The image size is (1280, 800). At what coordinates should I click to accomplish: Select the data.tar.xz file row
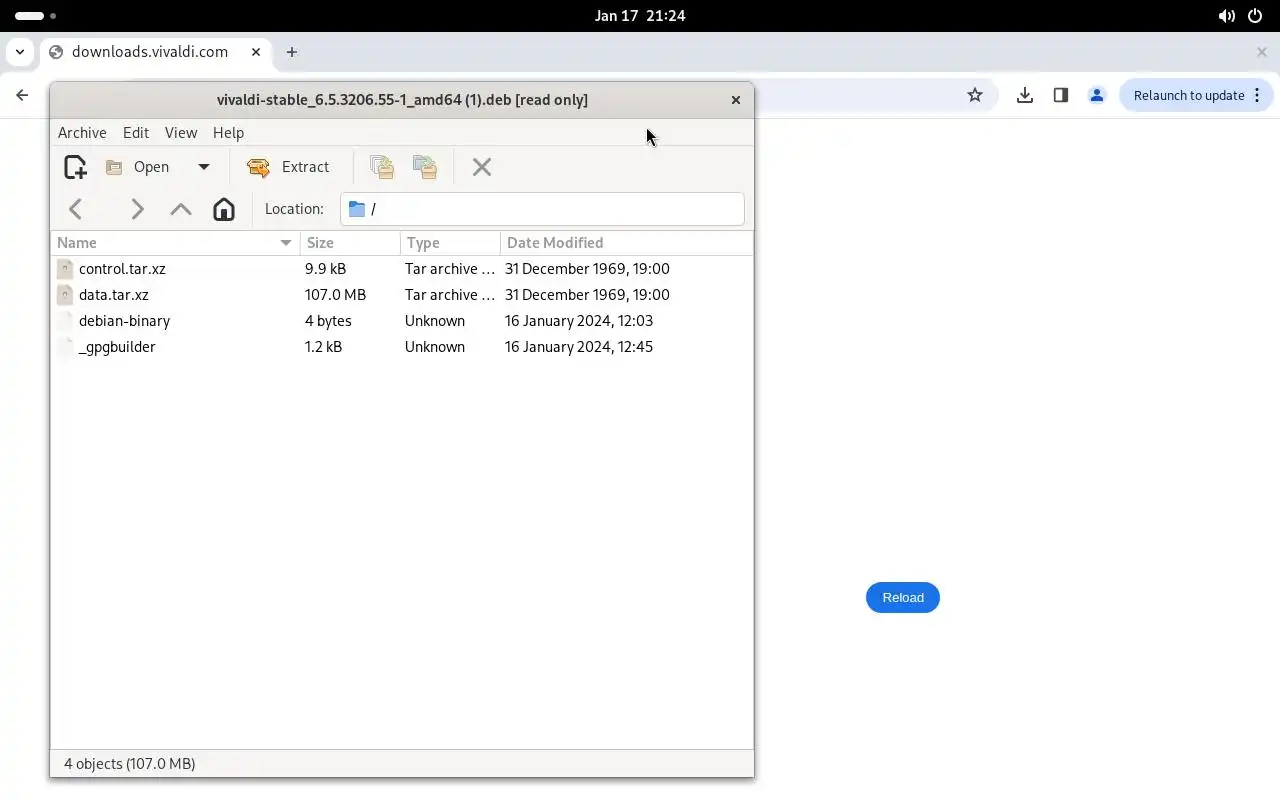[402, 295]
